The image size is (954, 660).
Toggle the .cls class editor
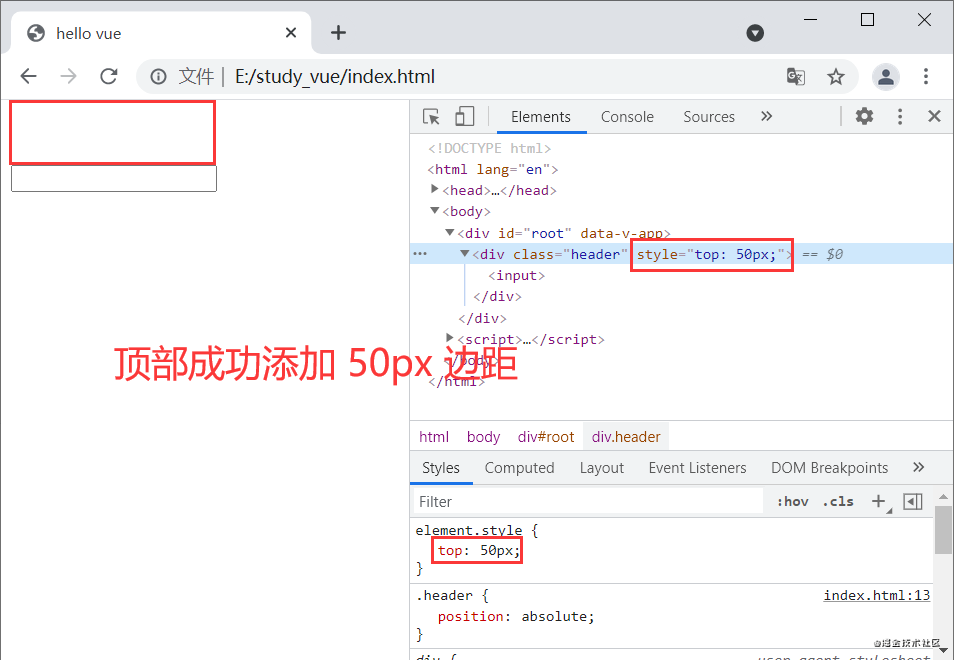pos(838,501)
